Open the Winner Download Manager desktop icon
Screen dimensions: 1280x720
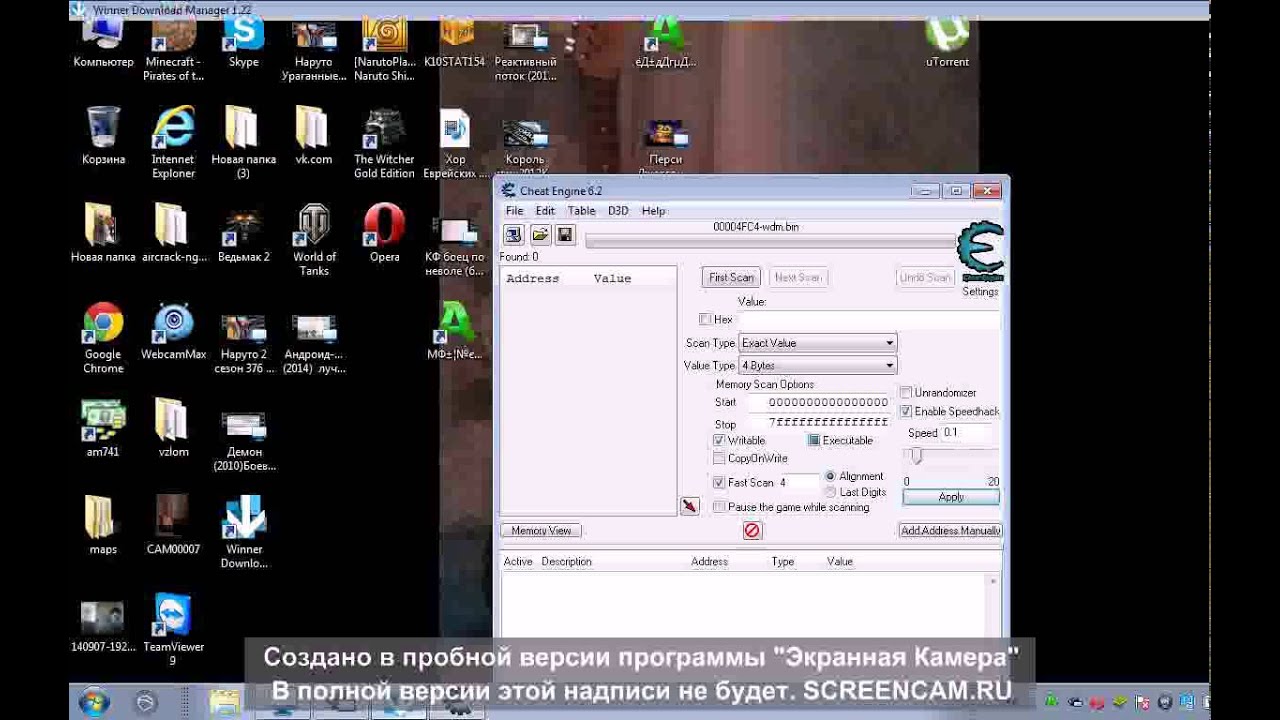244,532
